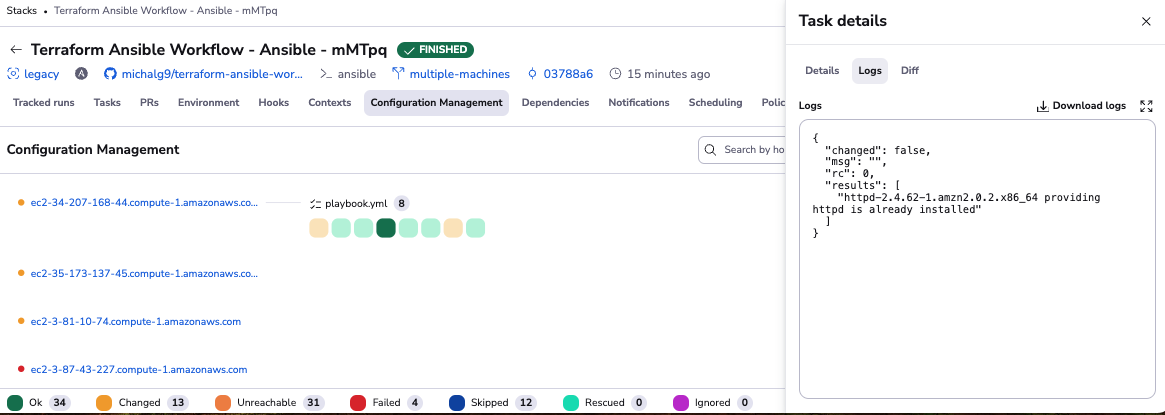Toggle the Unreachable status filter
This screenshot has width=1165, height=415.
point(266,403)
